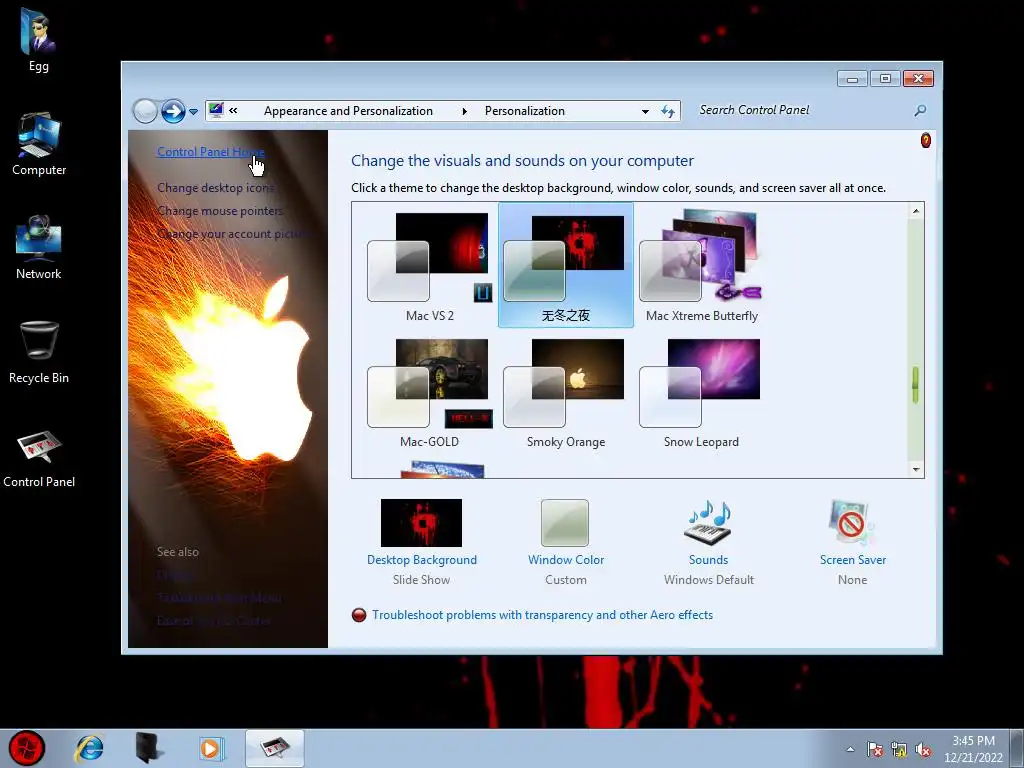Click the Control Panel taskbar button
Screen dimensions: 1024x768
(274, 748)
